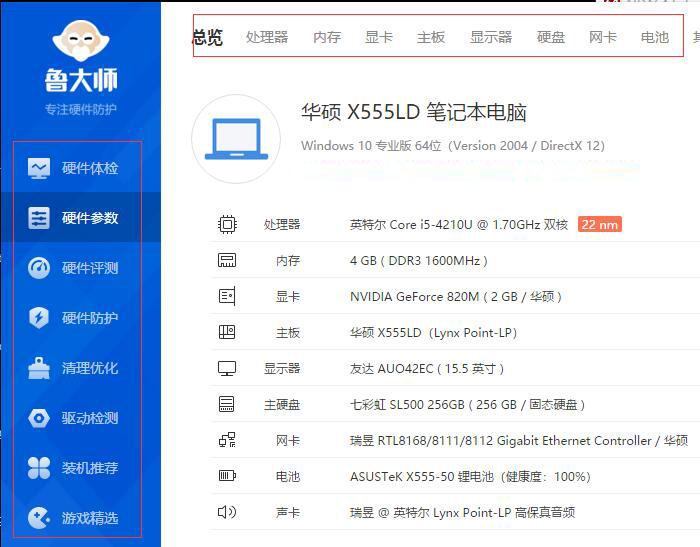
Task: Click 瑞昱 Lynx Point-LP 高保真音频 value
Action: pos(462,513)
